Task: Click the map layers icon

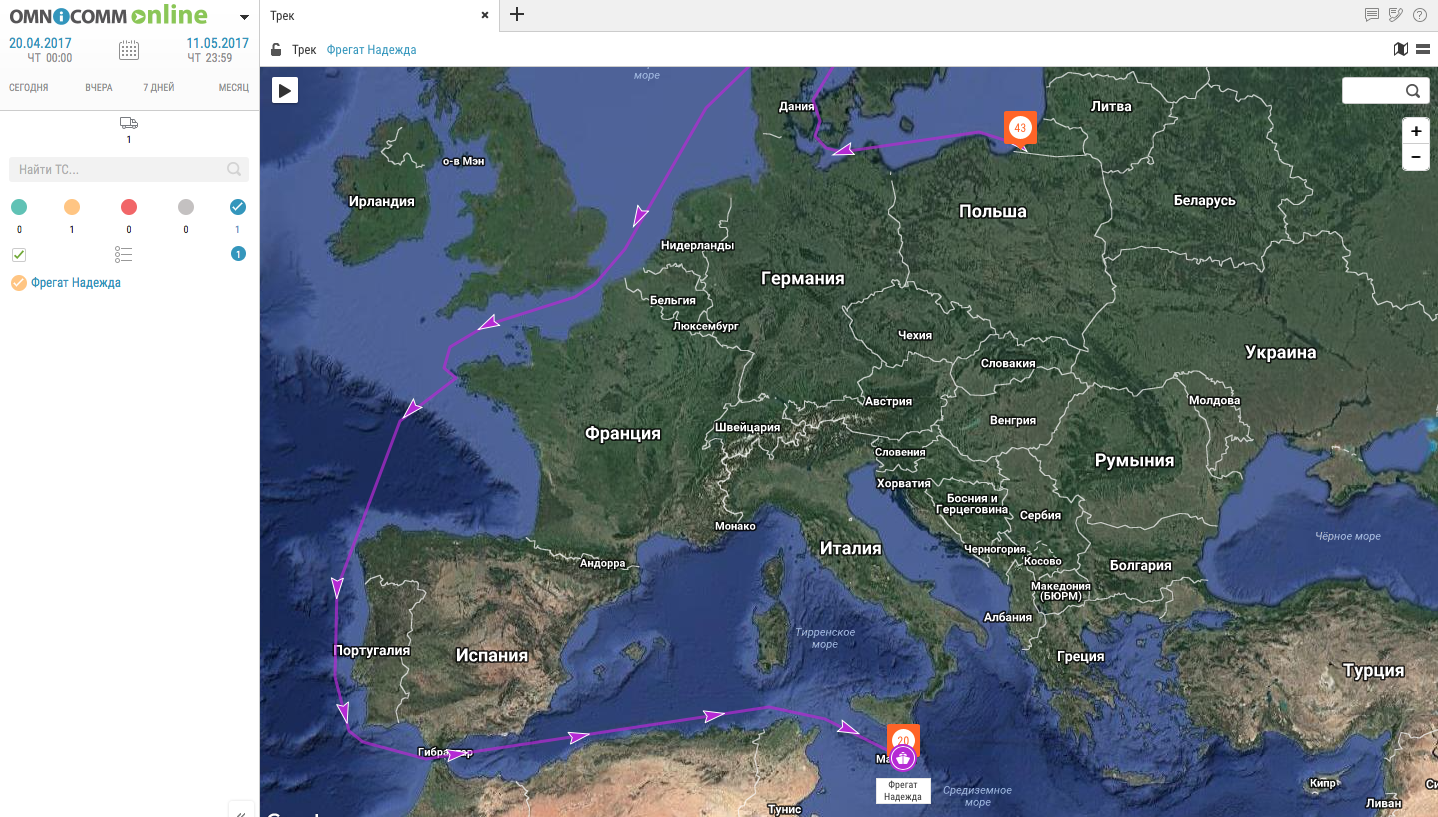Action: coord(1400,49)
